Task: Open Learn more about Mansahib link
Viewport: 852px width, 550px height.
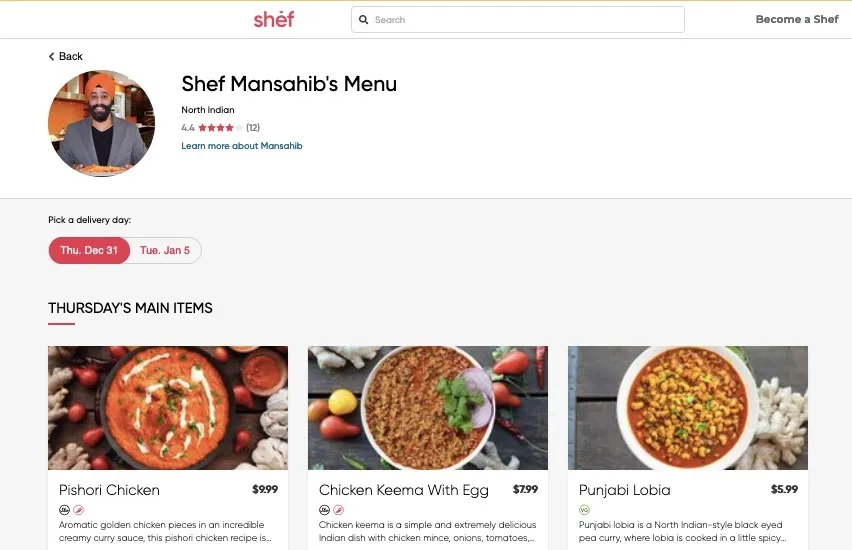Action: [242, 146]
